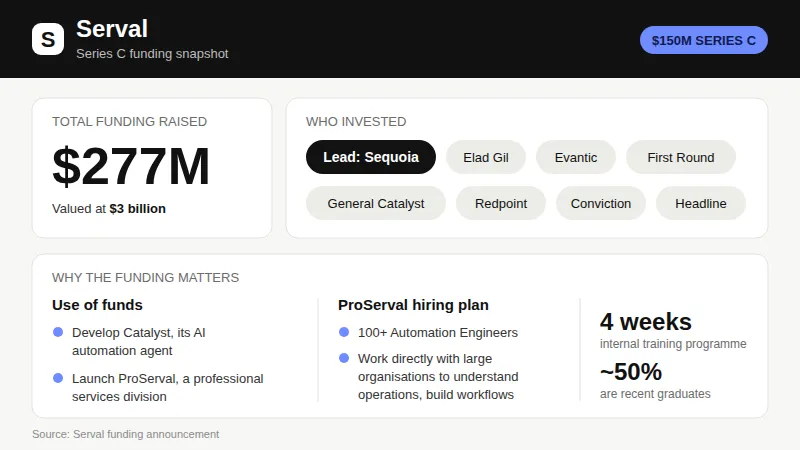The width and height of the screenshot is (800, 450).
Task: Click the Launch ProServal professional services item
Action: coord(168,387)
